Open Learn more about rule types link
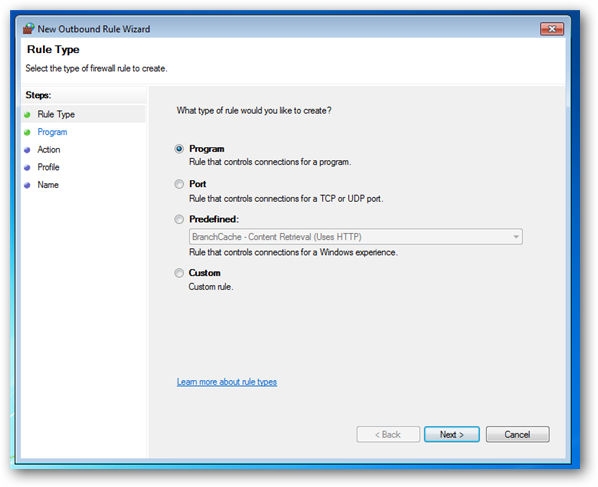Viewport: 598px width, 487px height. click(x=227, y=382)
